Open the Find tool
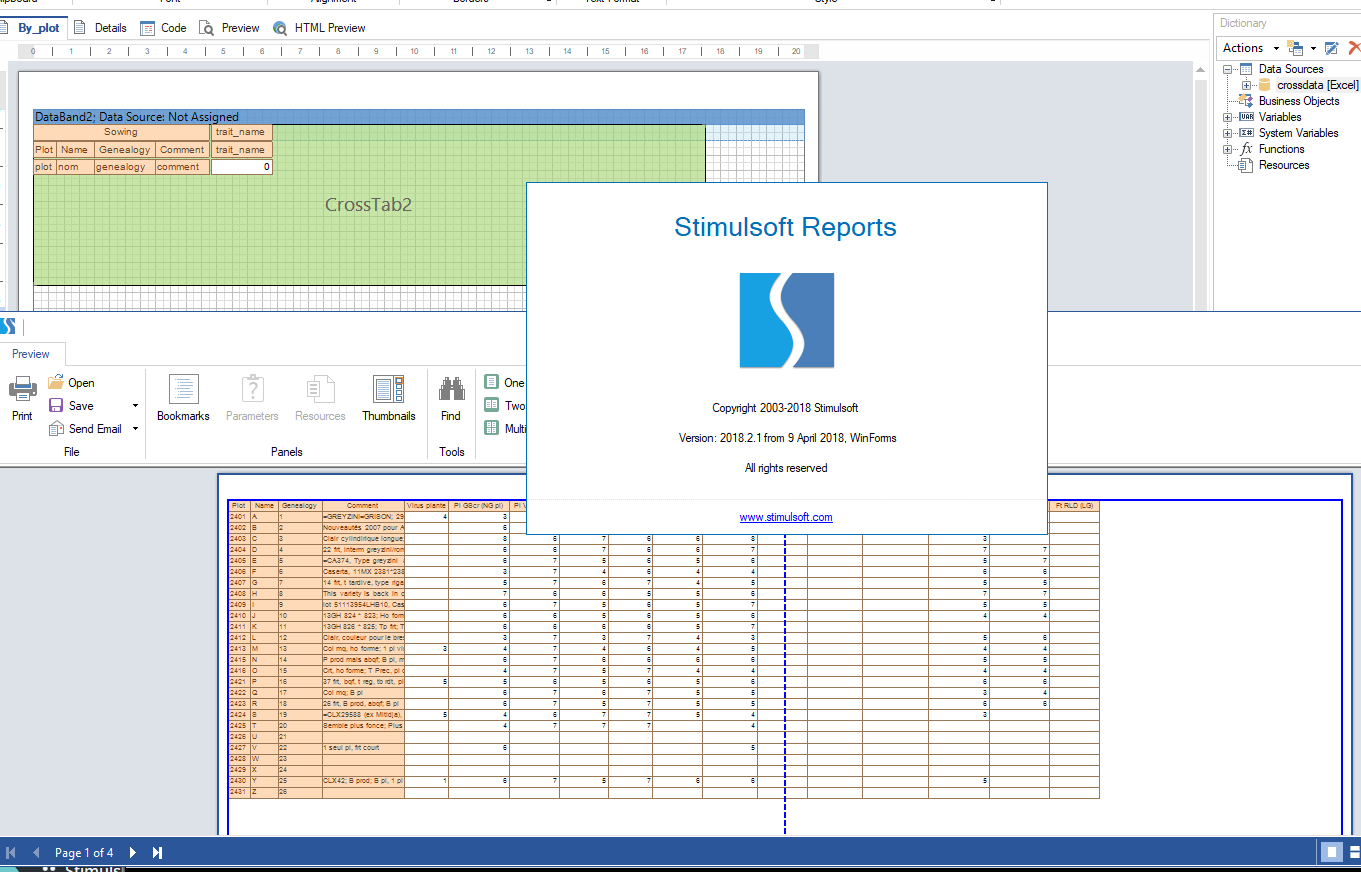 [451, 398]
